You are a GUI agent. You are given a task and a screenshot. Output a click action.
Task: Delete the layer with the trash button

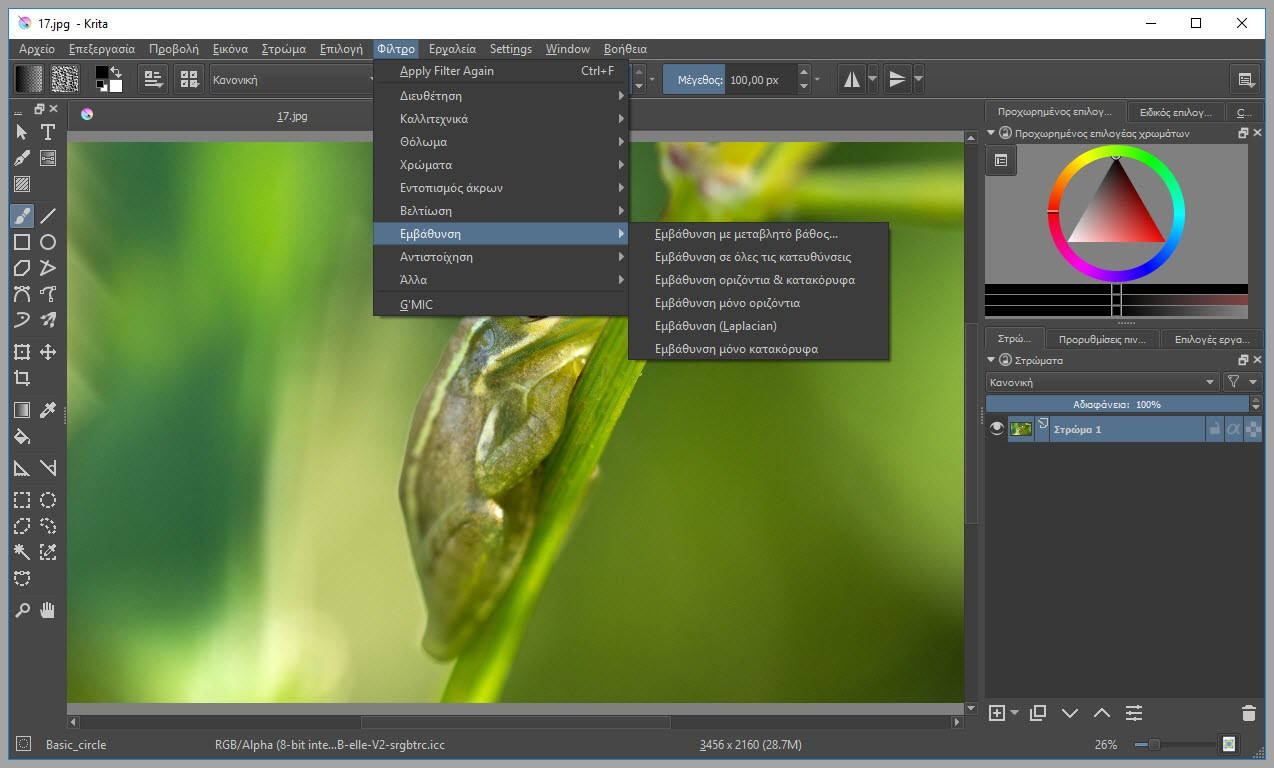[x=1248, y=712]
